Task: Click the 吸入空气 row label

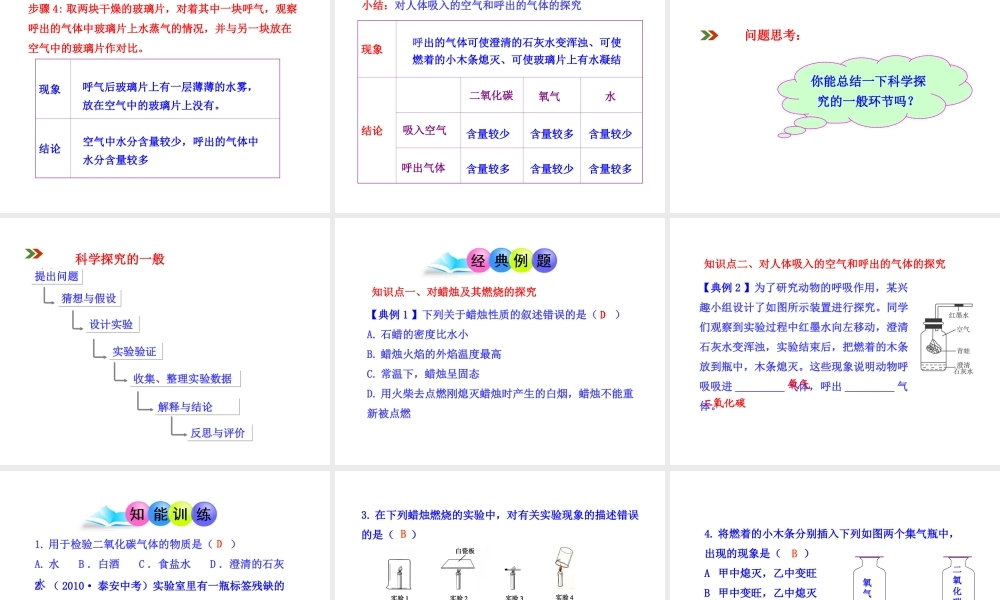Action: pos(424,130)
